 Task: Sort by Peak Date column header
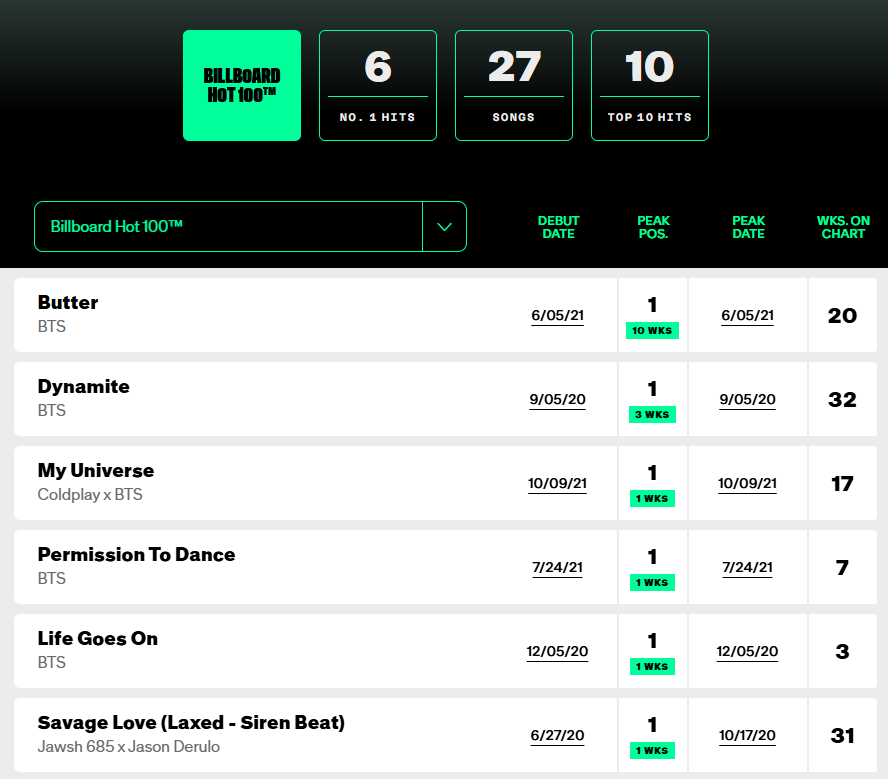click(x=749, y=227)
